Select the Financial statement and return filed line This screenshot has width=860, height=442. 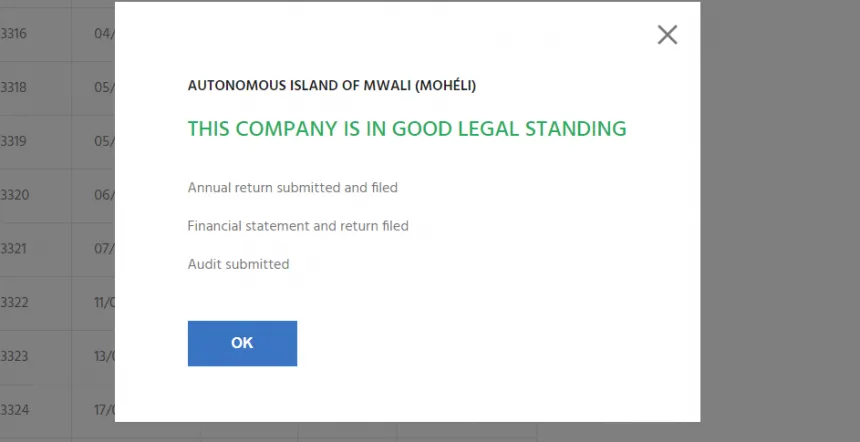click(298, 226)
